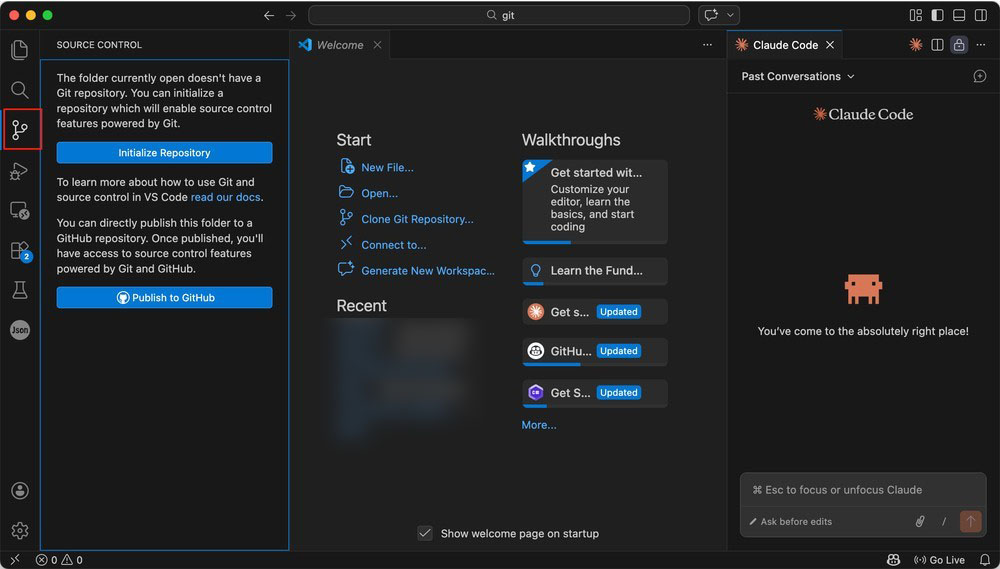Image resolution: width=1000 pixels, height=569 pixels.
Task: Change the Ask before edits mode
Action: click(x=790, y=522)
